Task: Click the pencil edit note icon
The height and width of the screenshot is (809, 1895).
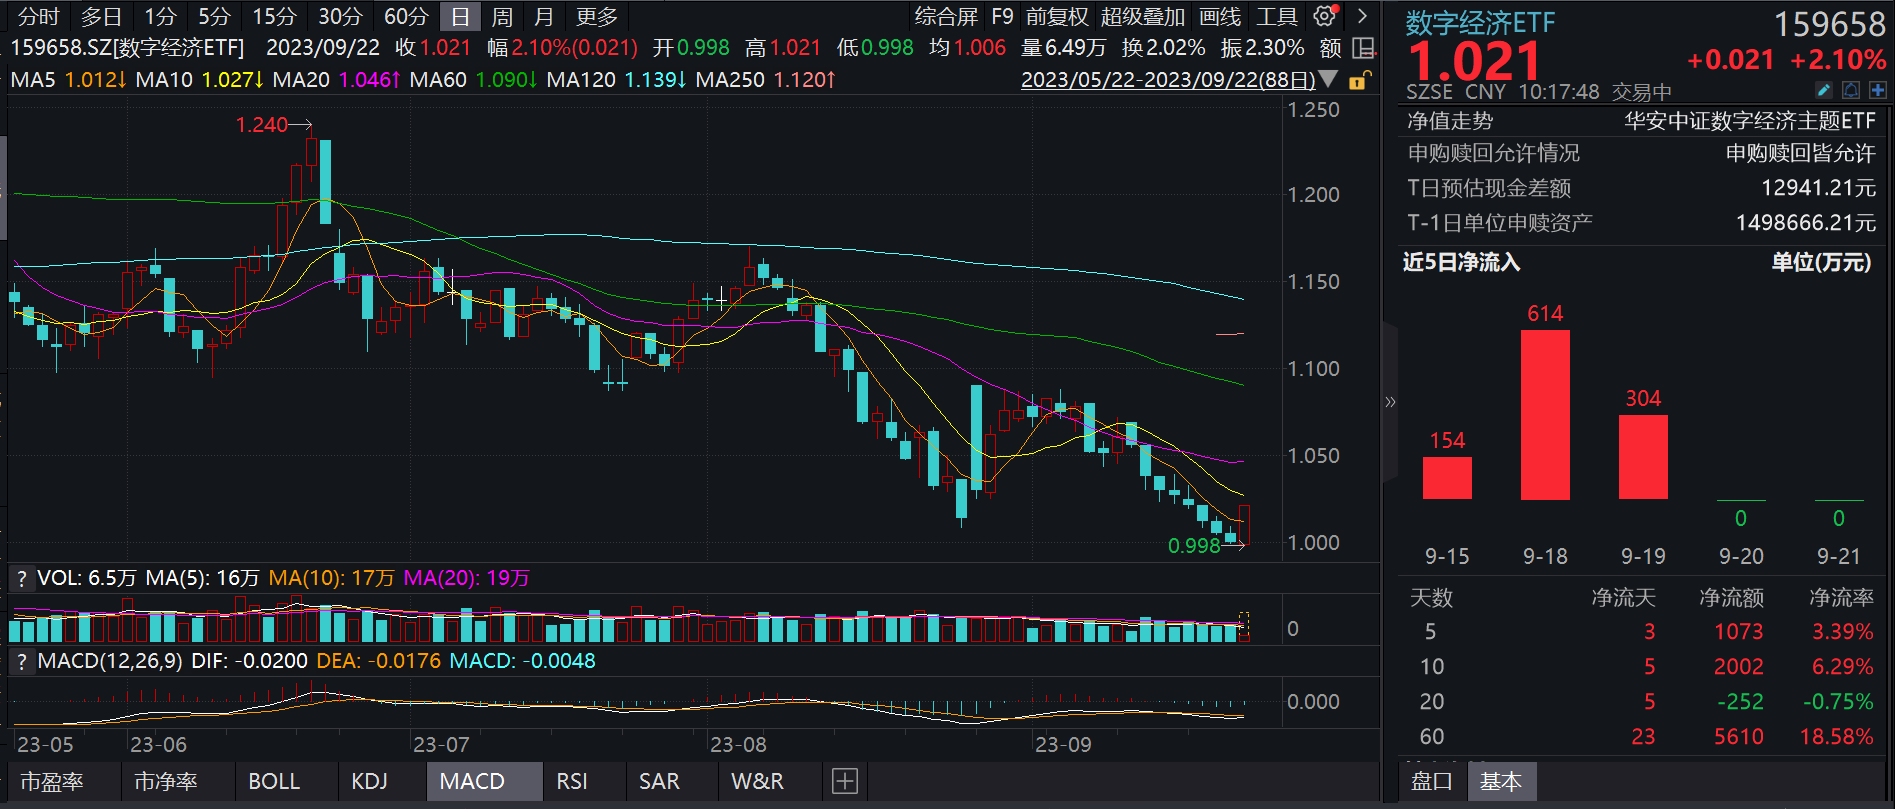Action: pos(1824,91)
